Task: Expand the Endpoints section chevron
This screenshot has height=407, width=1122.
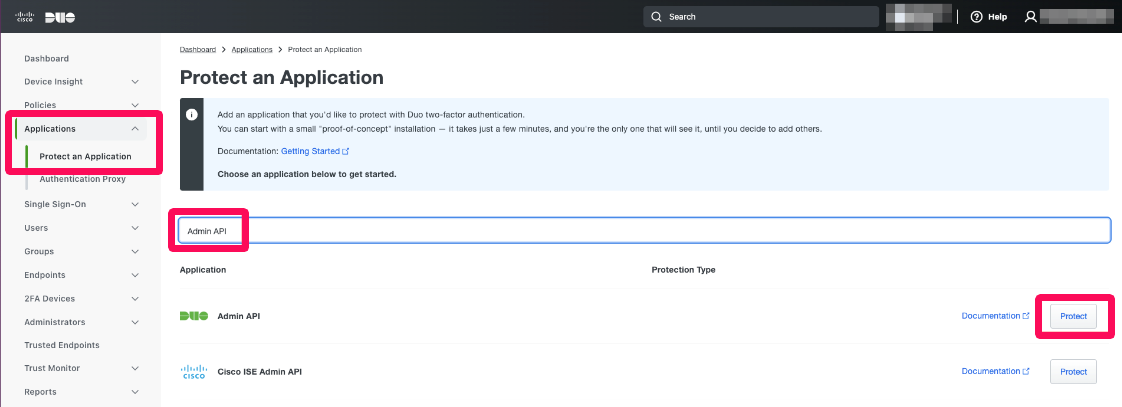Action: coord(135,275)
